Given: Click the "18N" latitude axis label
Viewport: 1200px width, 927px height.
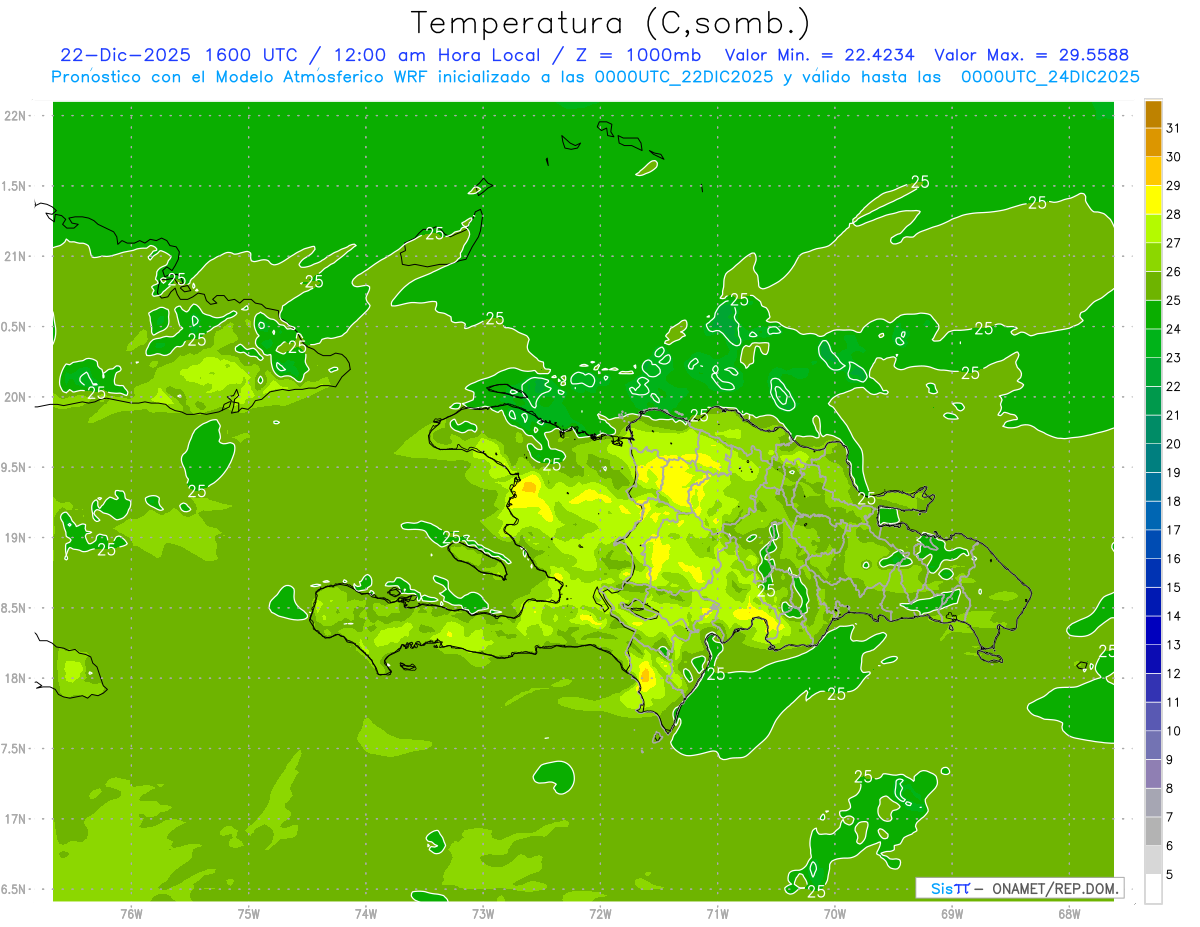Looking at the screenshot, I should (14, 679).
